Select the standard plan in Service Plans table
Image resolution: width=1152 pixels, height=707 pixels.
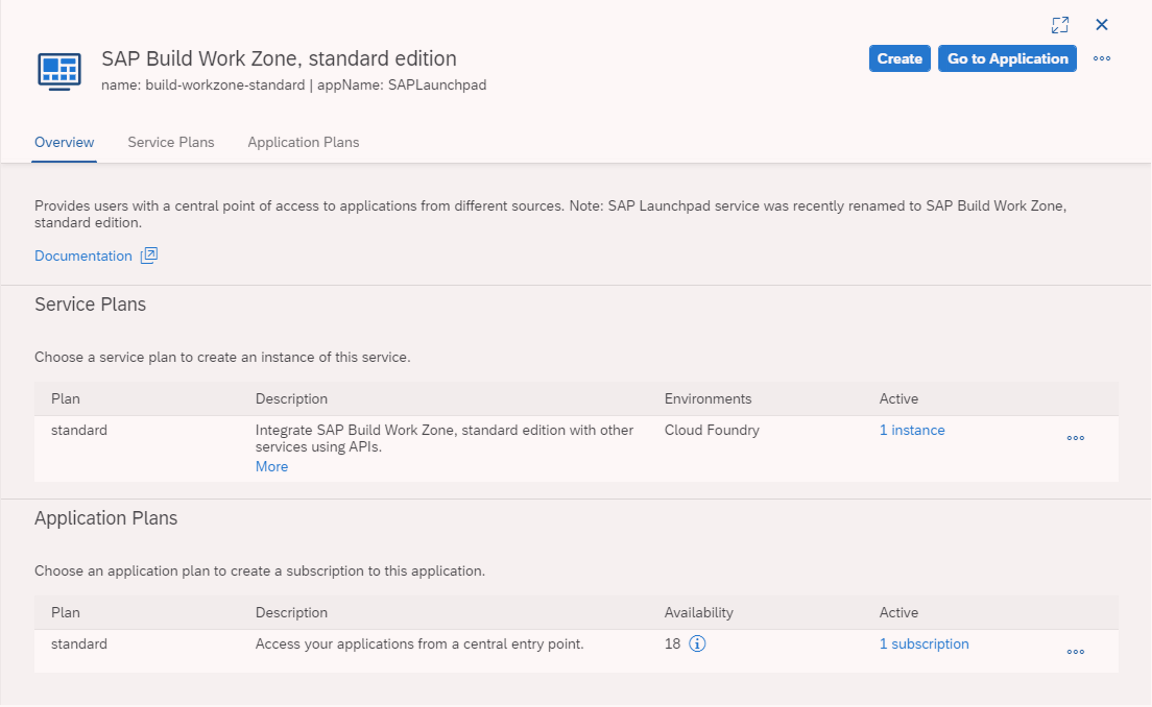[x=79, y=430]
